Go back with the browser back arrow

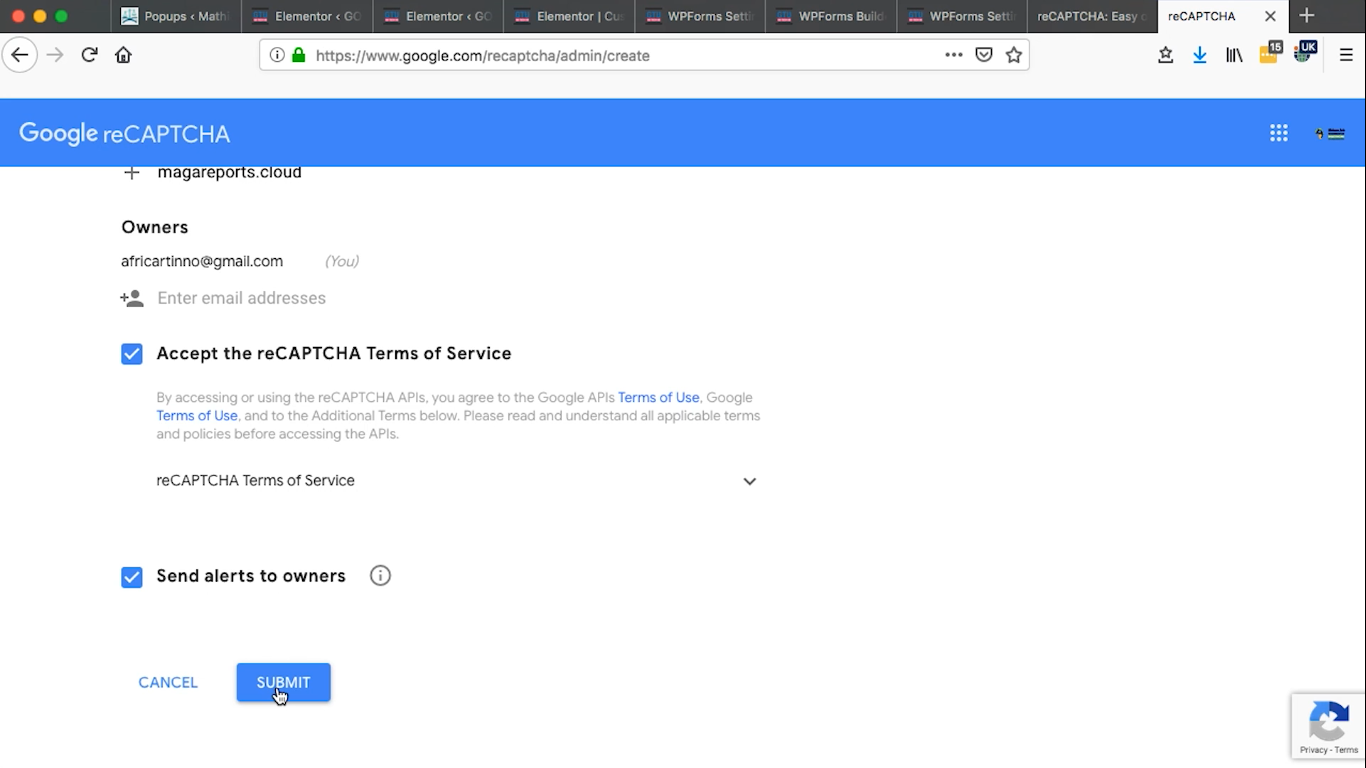(20, 55)
